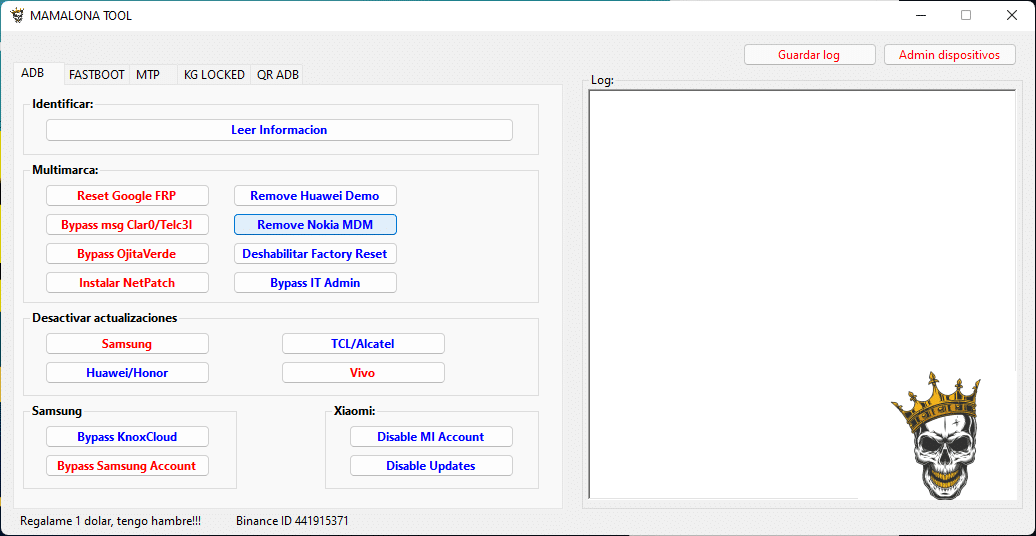The height and width of the screenshot is (536, 1036).
Task: Maximize the MAMALONA TOOL window
Action: [x=966, y=15]
